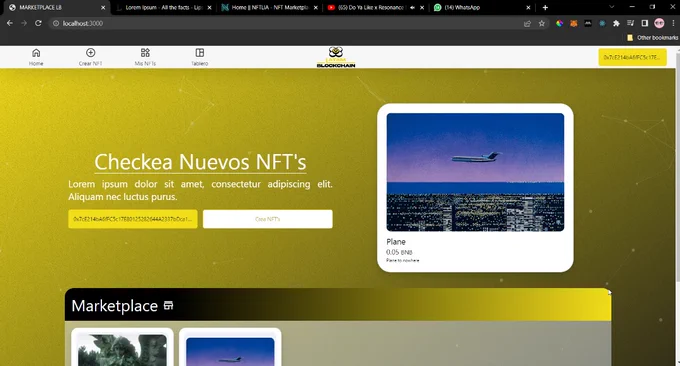Click the white Crea NFT's button
The width and height of the screenshot is (680, 366).
point(268,219)
